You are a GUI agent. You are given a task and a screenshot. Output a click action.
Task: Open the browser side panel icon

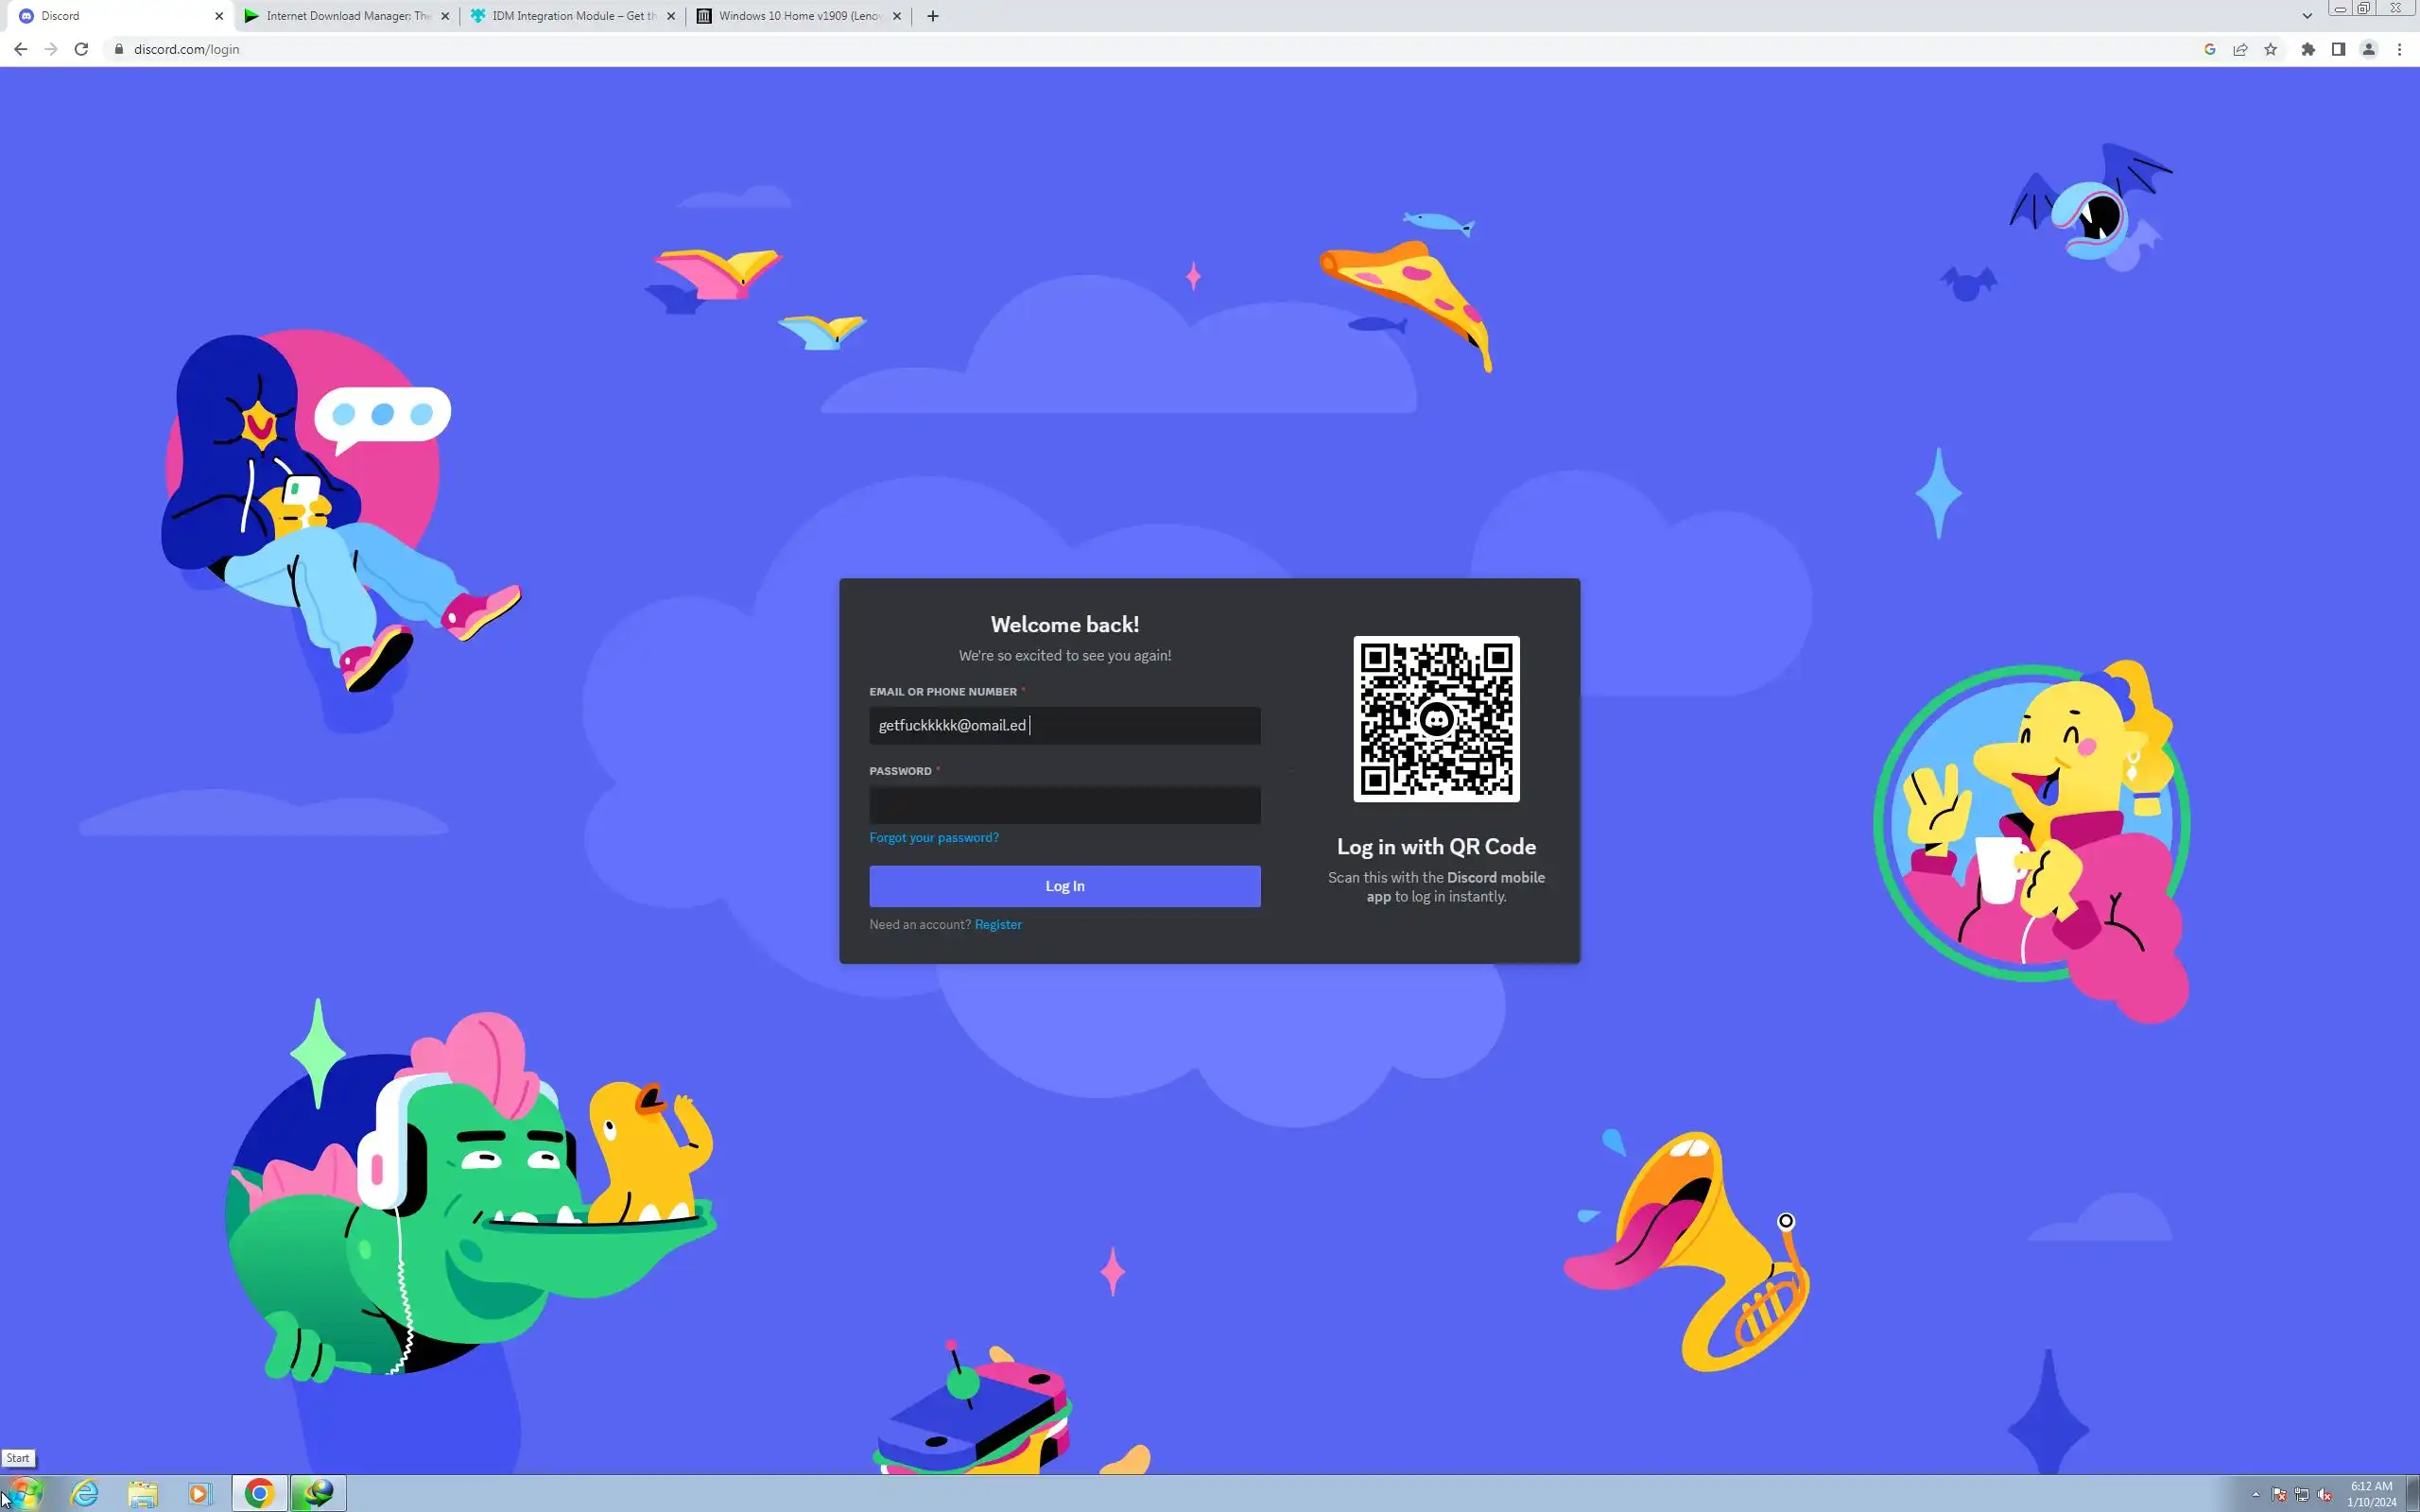(2338, 49)
